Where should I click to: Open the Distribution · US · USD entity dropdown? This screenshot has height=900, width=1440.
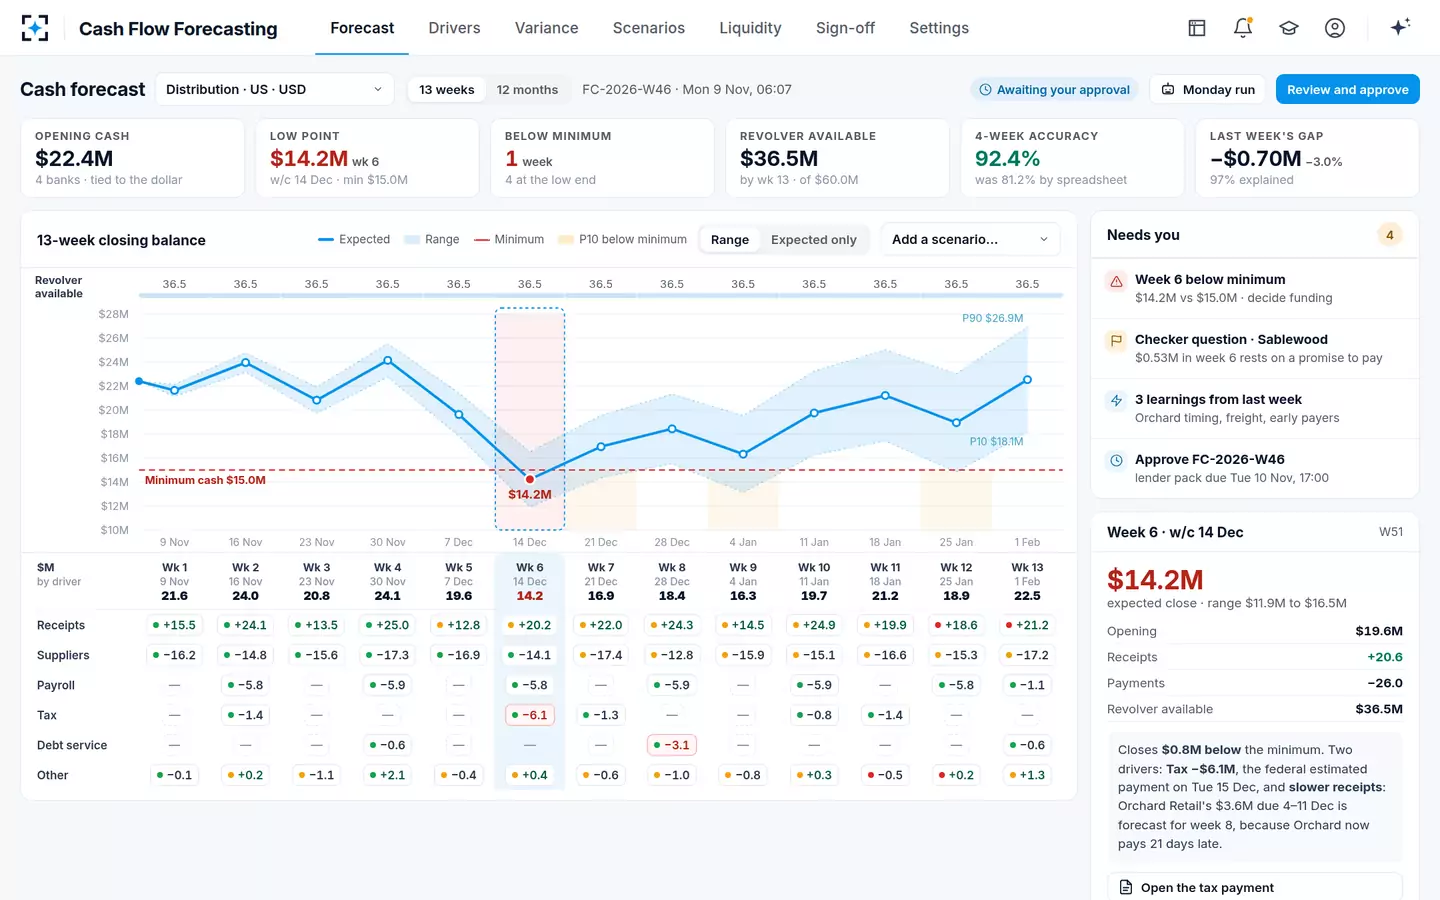275,90
